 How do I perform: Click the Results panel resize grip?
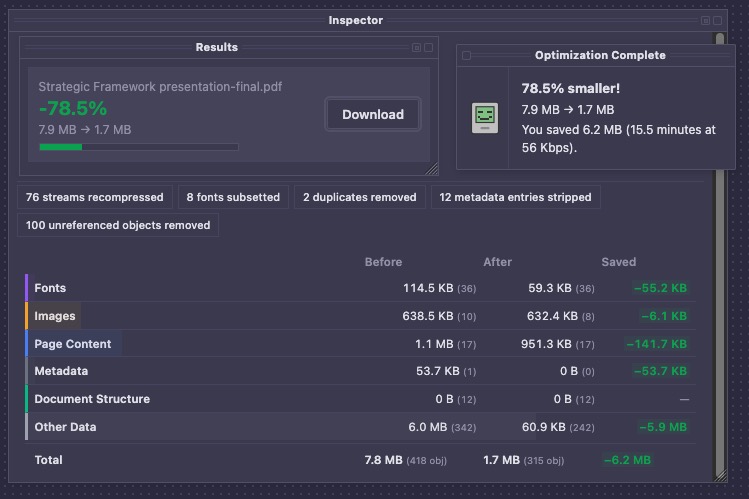click(431, 169)
